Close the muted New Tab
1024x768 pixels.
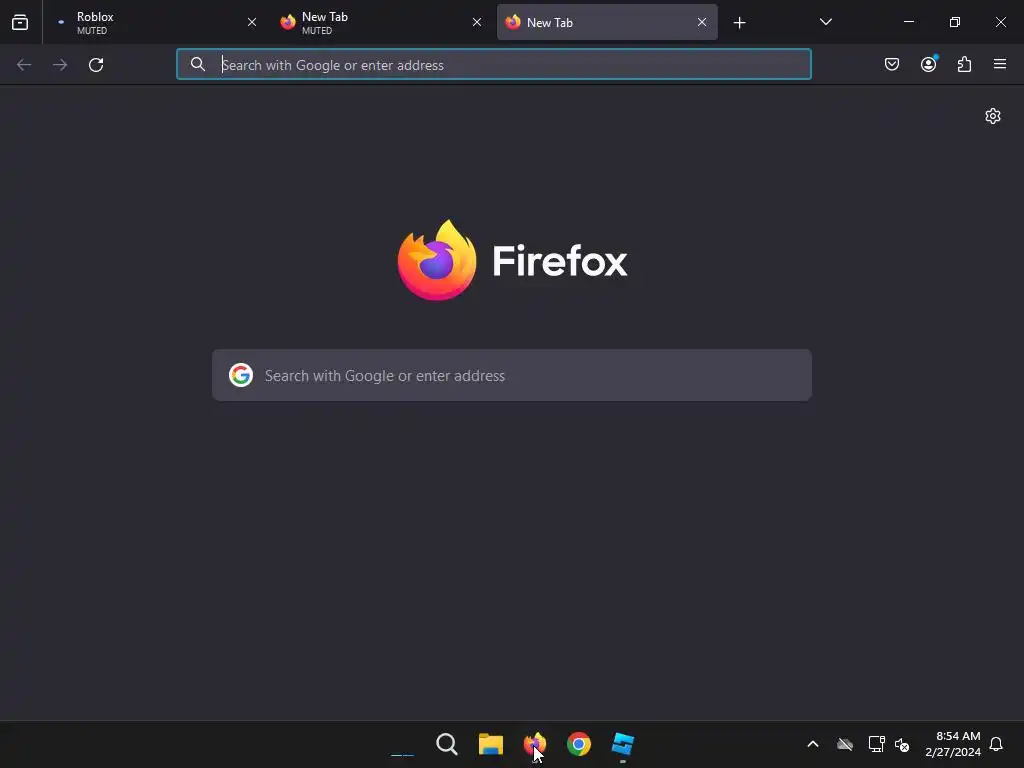pyautogui.click(x=477, y=22)
